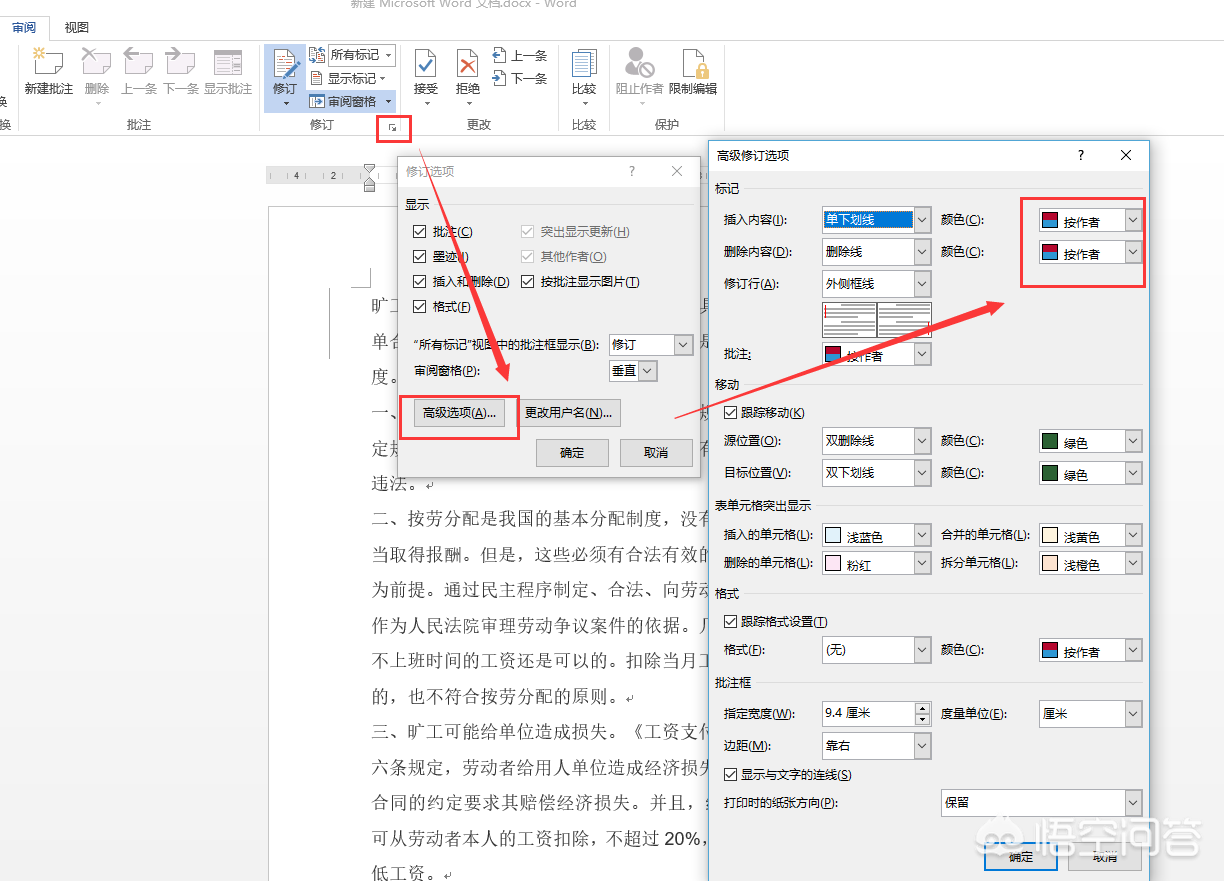Image resolution: width=1224 pixels, height=881 pixels.
Task: Click help icon in 高级修订选项 dialog
Action: (x=1081, y=155)
